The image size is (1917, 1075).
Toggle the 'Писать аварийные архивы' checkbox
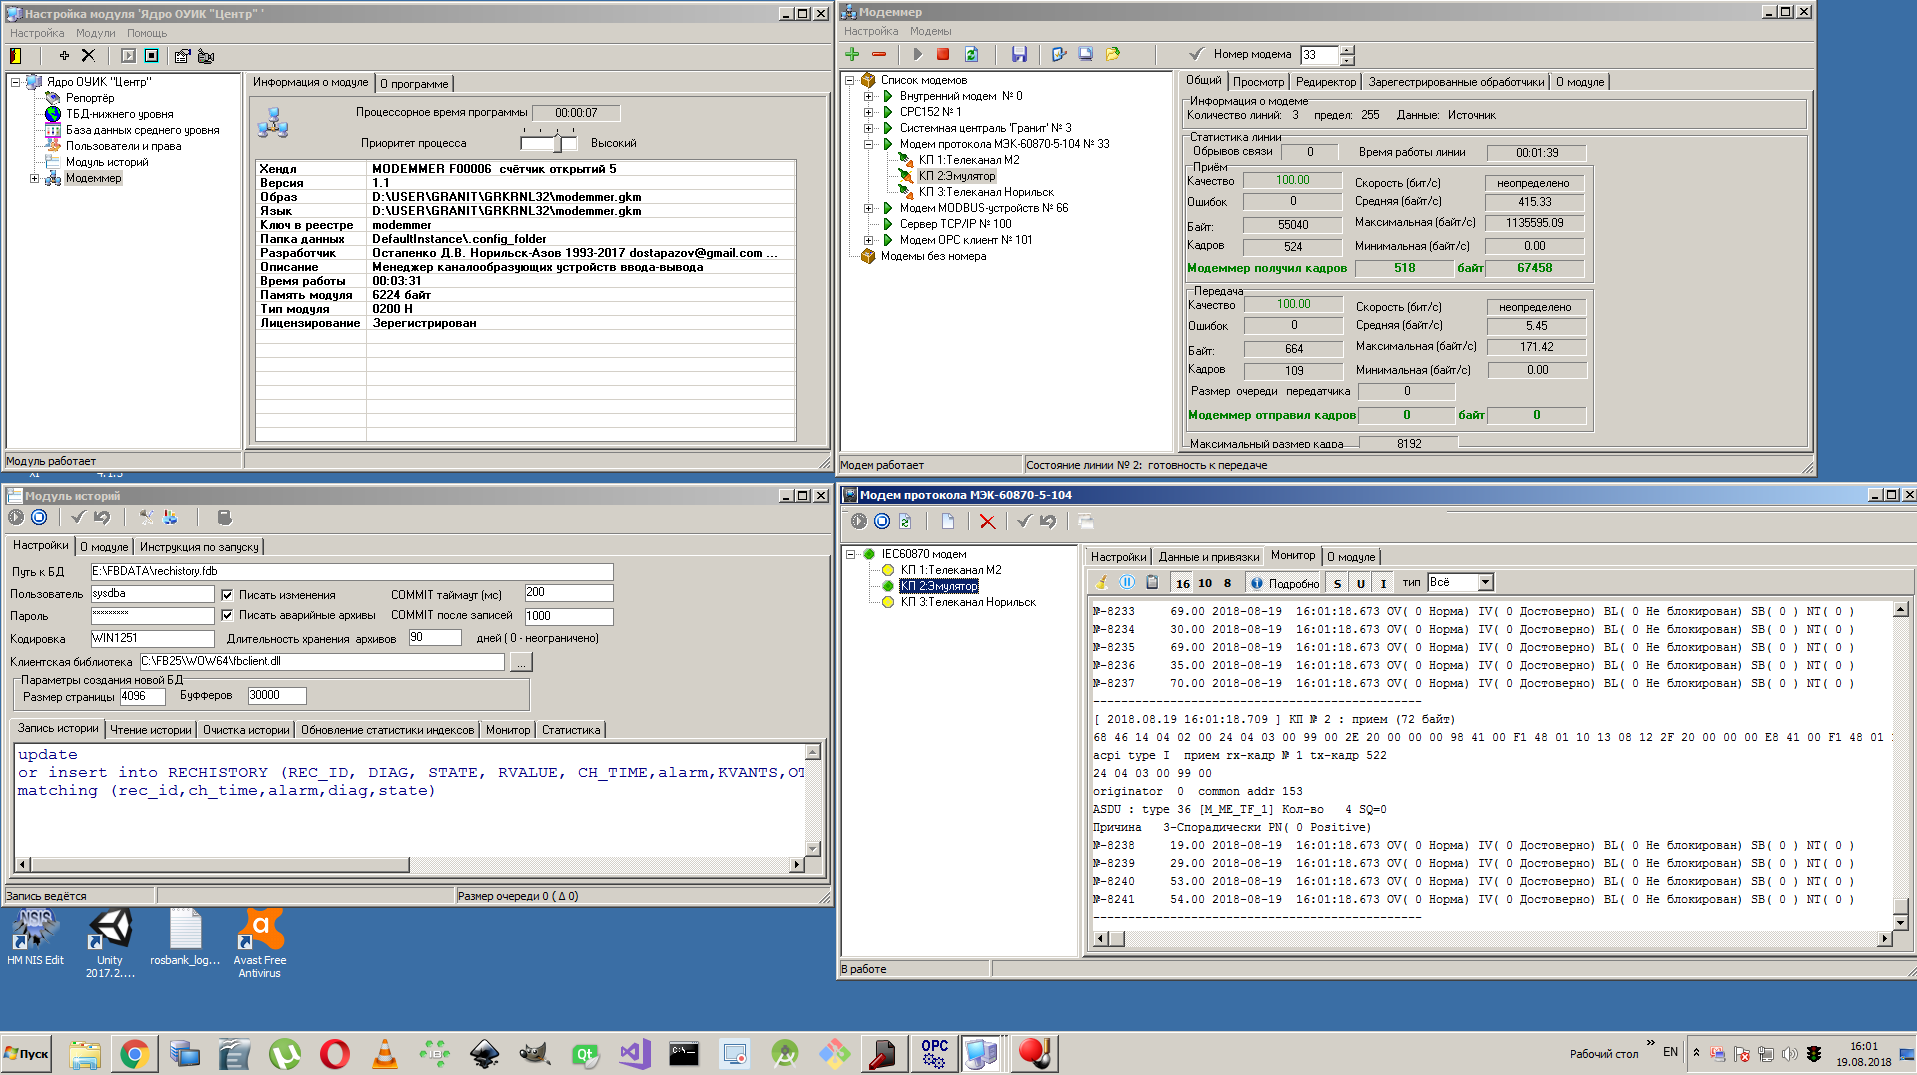pos(227,615)
